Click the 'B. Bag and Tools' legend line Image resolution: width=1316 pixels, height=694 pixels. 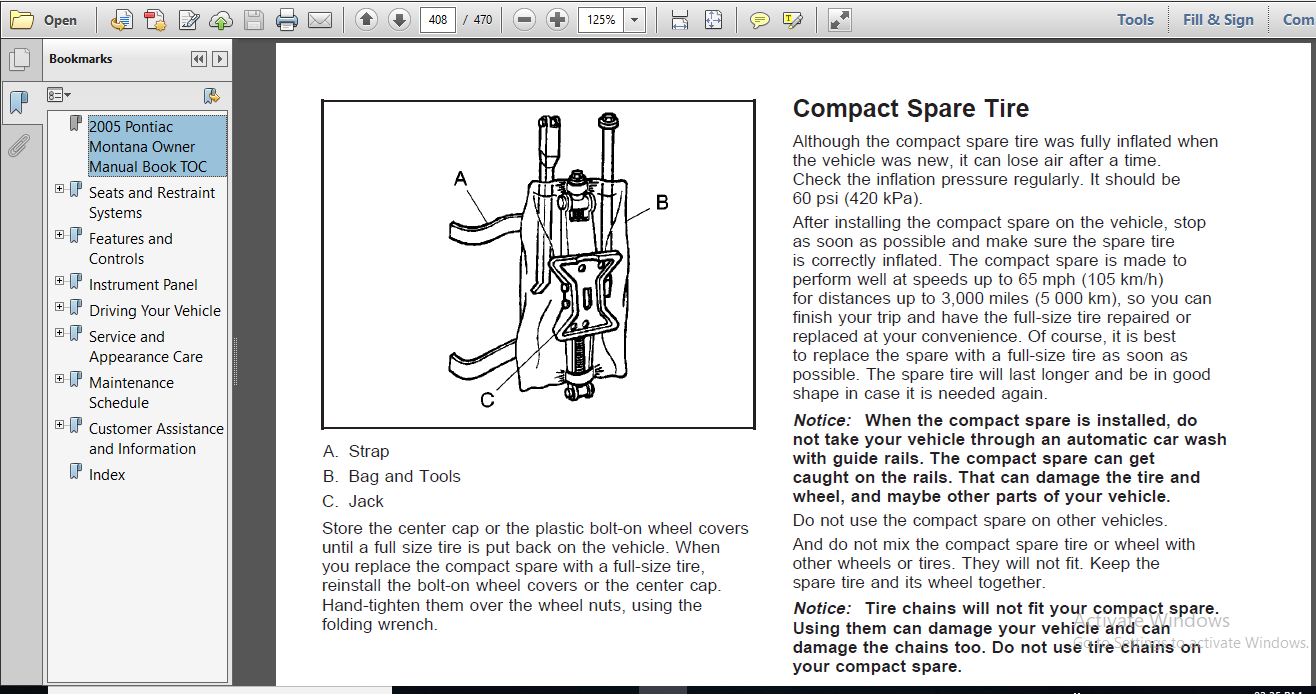pos(391,477)
